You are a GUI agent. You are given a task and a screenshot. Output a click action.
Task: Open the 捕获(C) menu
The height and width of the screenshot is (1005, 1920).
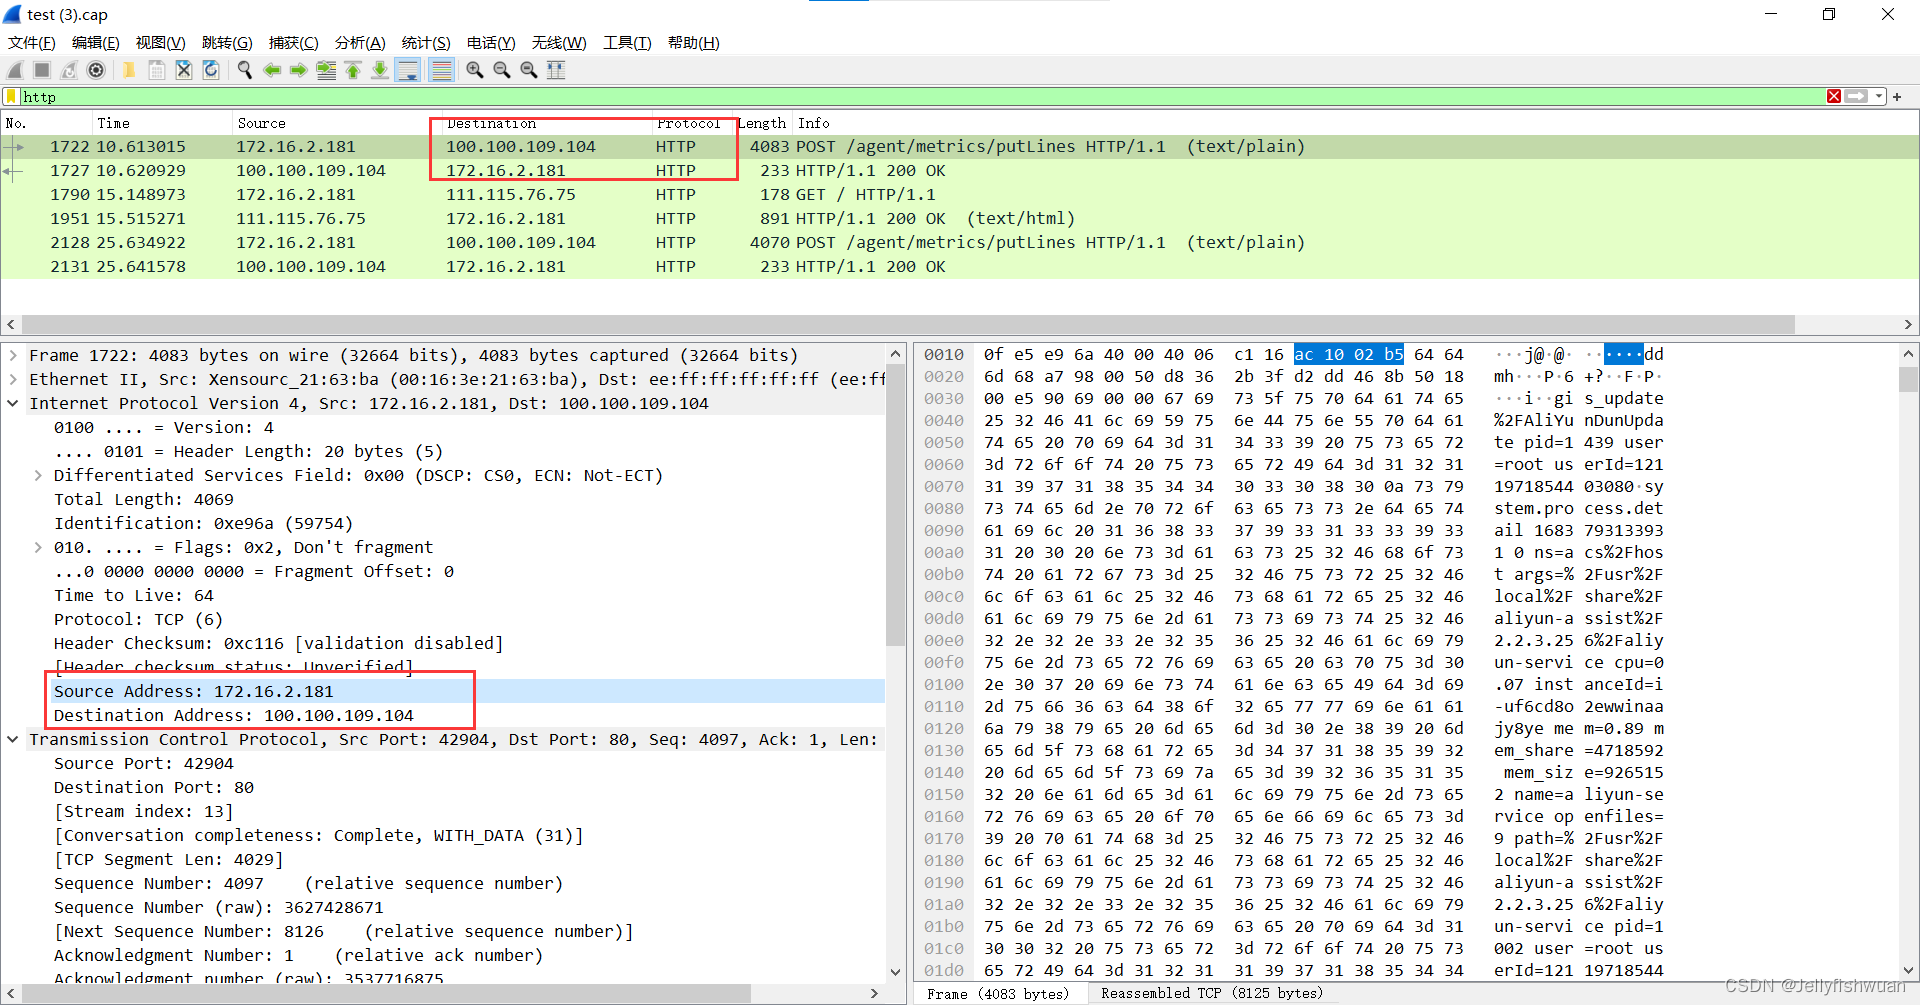(x=294, y=43)
